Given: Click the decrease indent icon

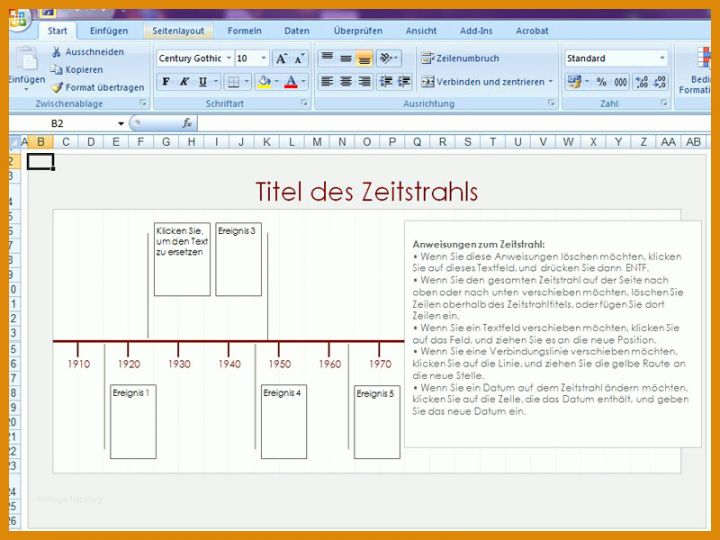Looking at the screenshot, I should (x=385, y=82).
